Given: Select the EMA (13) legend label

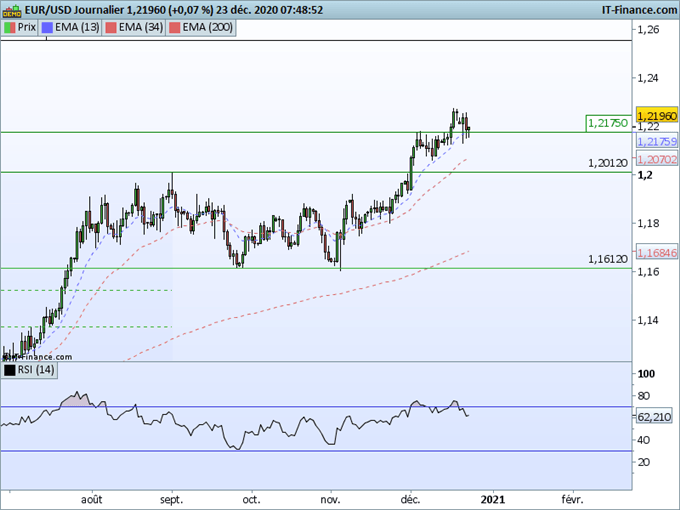Looking at the screenshot, I should pyautogui.click(x=77, y=27).
